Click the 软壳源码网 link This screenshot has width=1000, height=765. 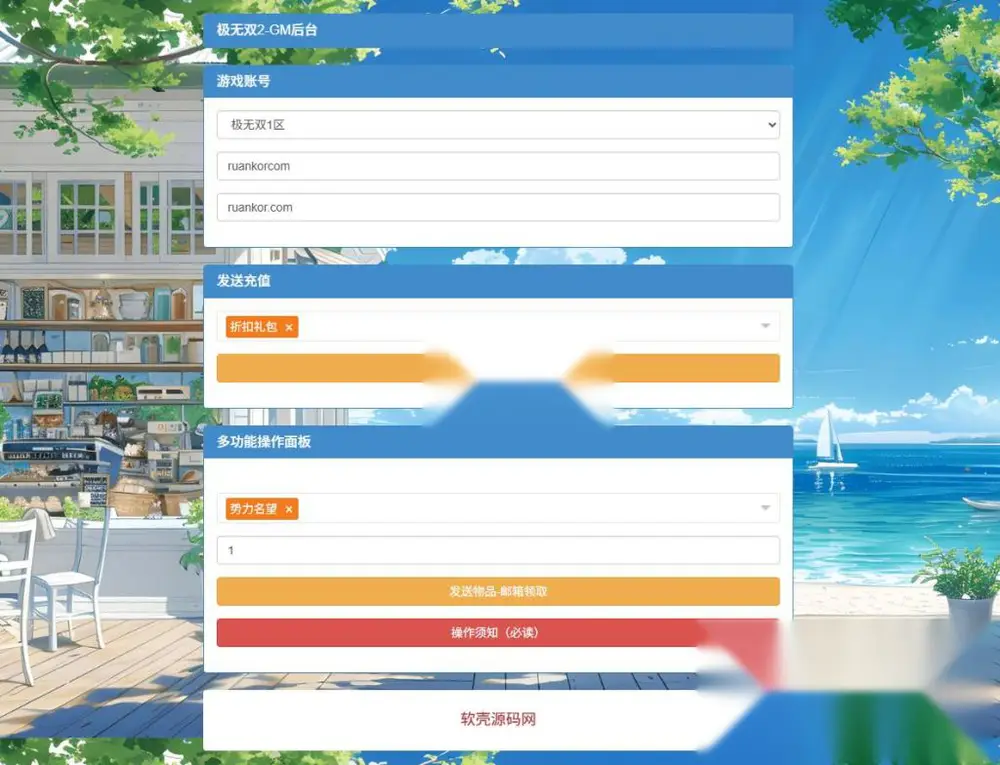(x=498, y=719)
